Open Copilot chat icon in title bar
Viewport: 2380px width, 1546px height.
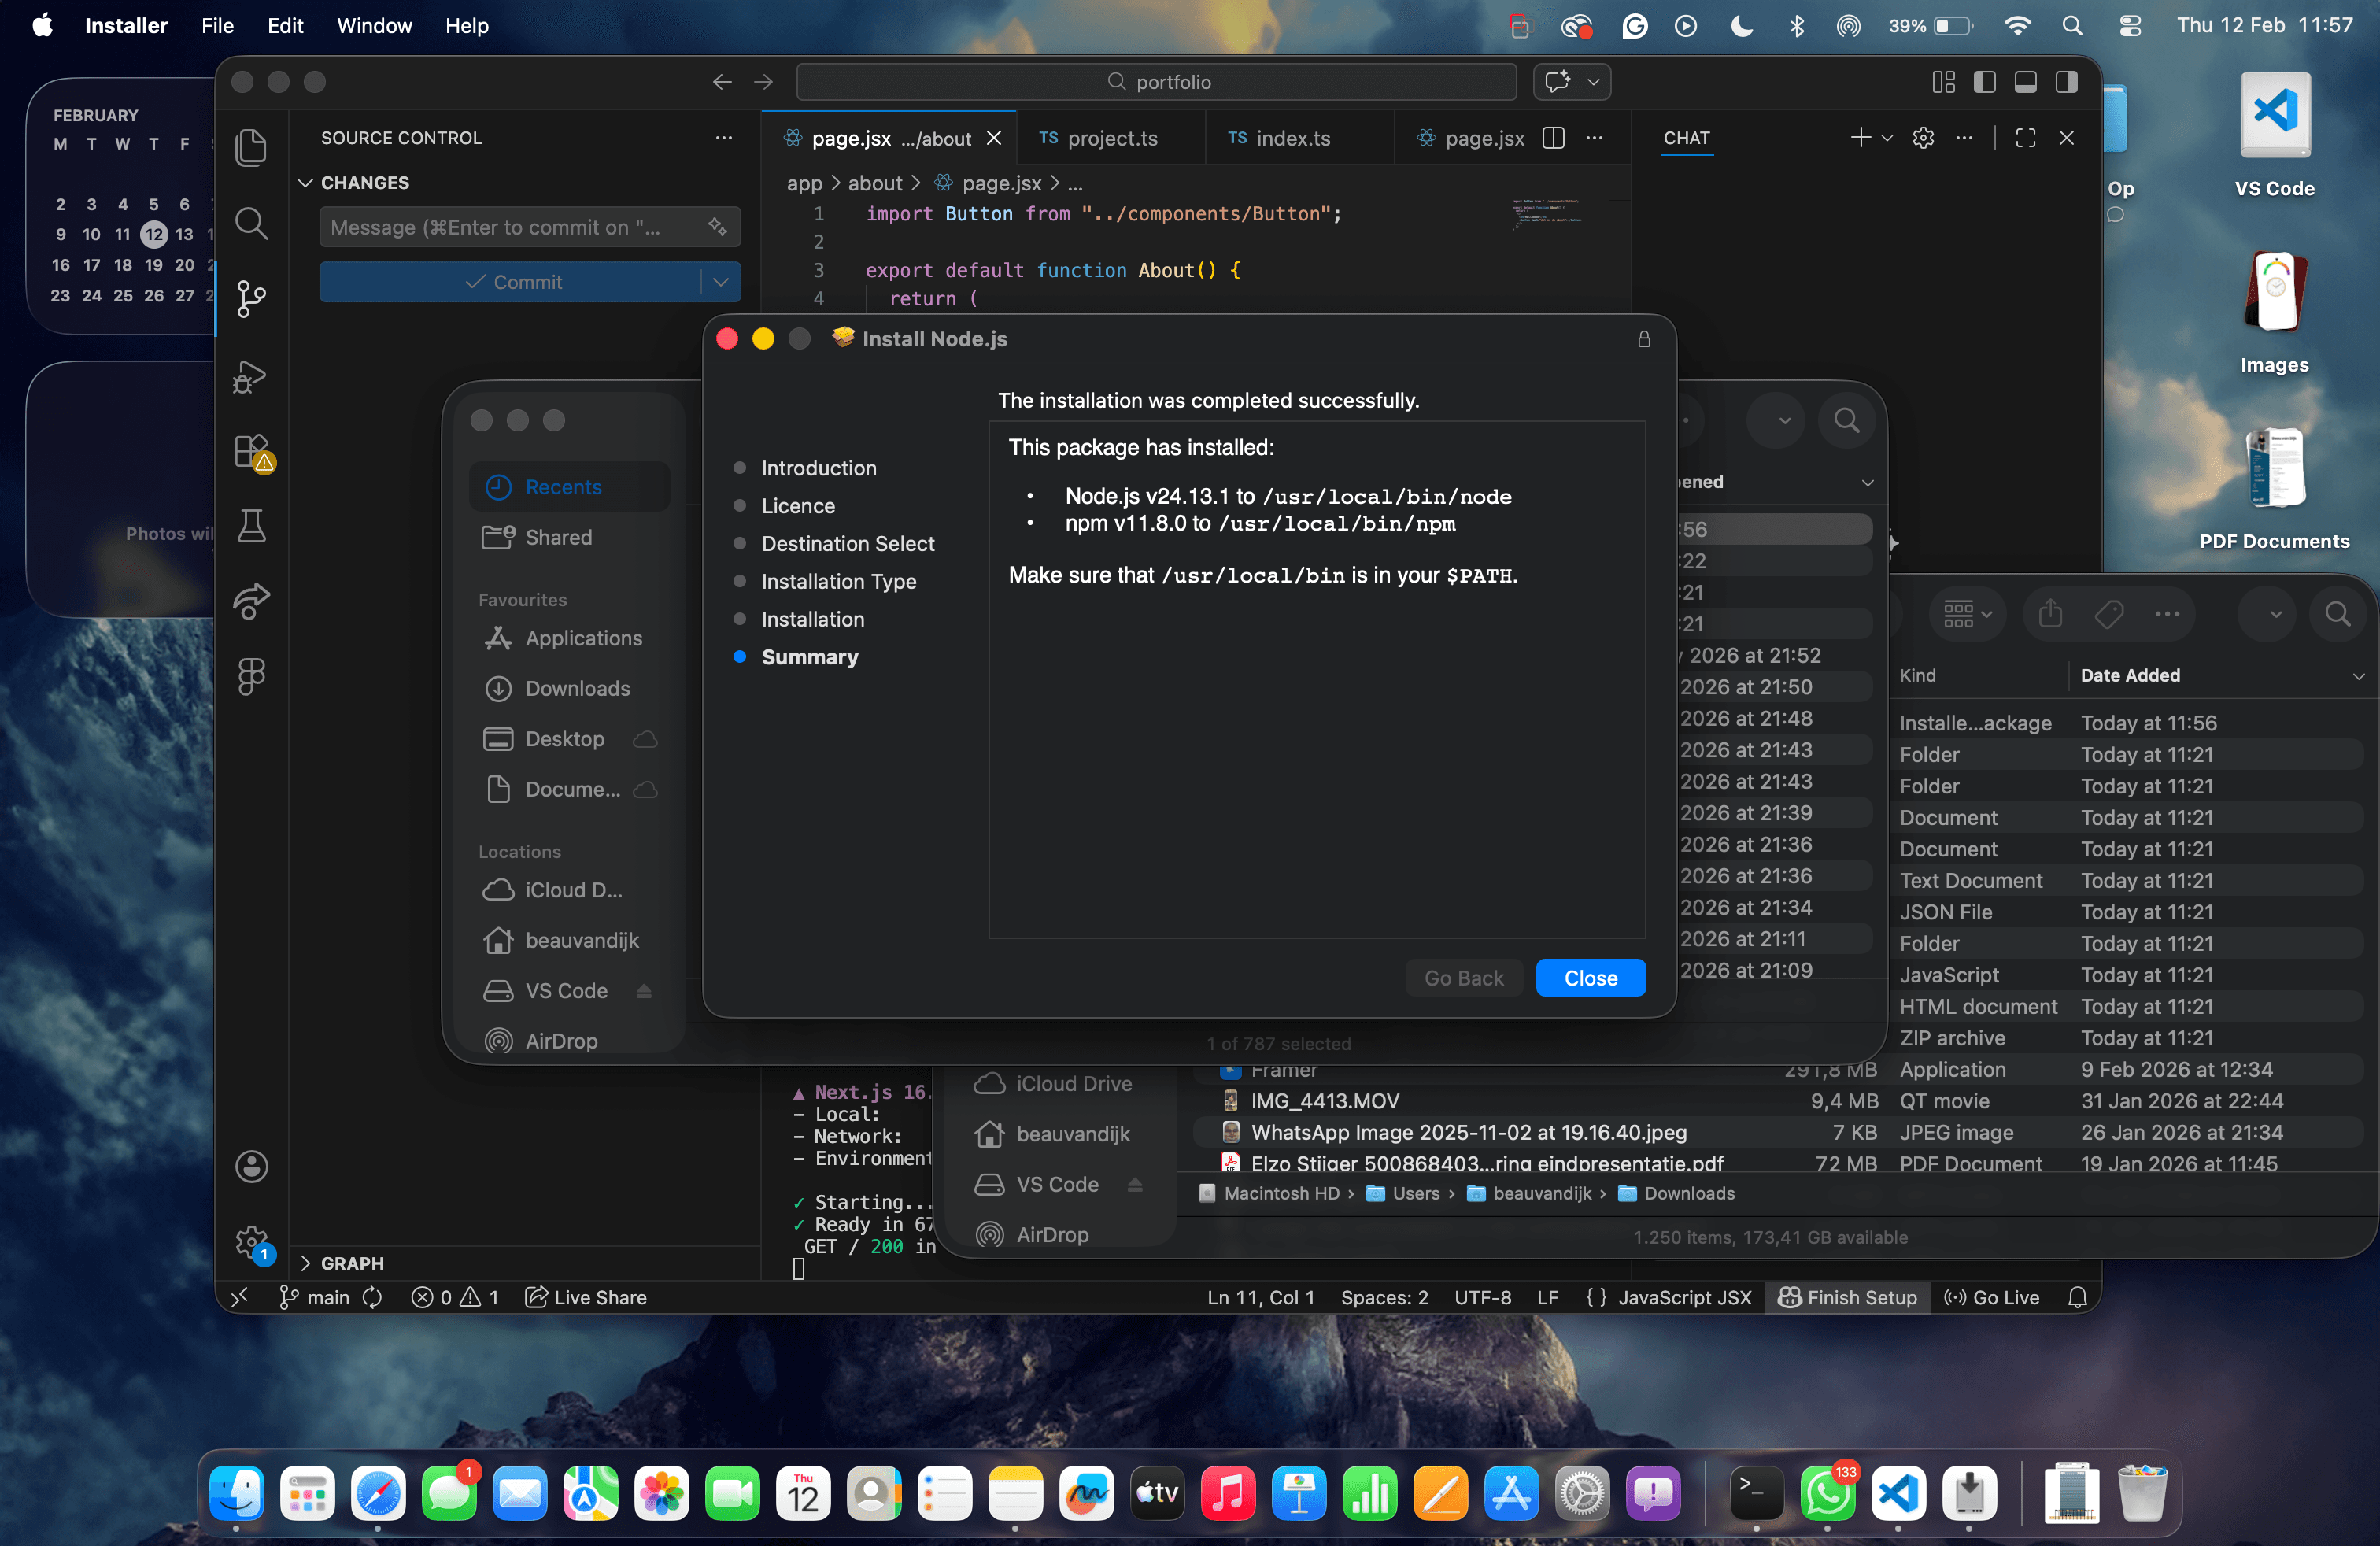(x=1557, y=82)
